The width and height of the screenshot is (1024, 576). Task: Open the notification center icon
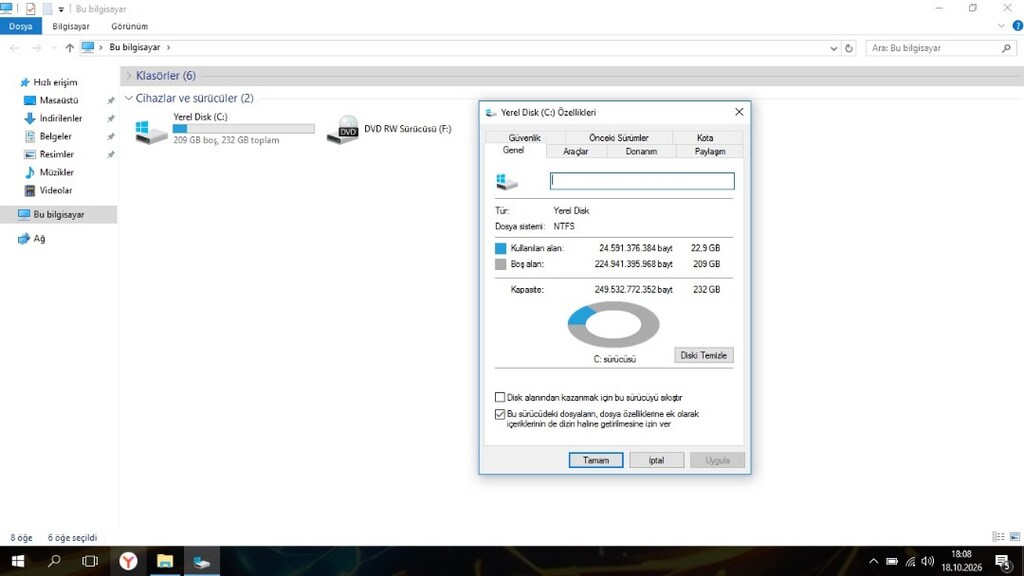click(1003, 561)
